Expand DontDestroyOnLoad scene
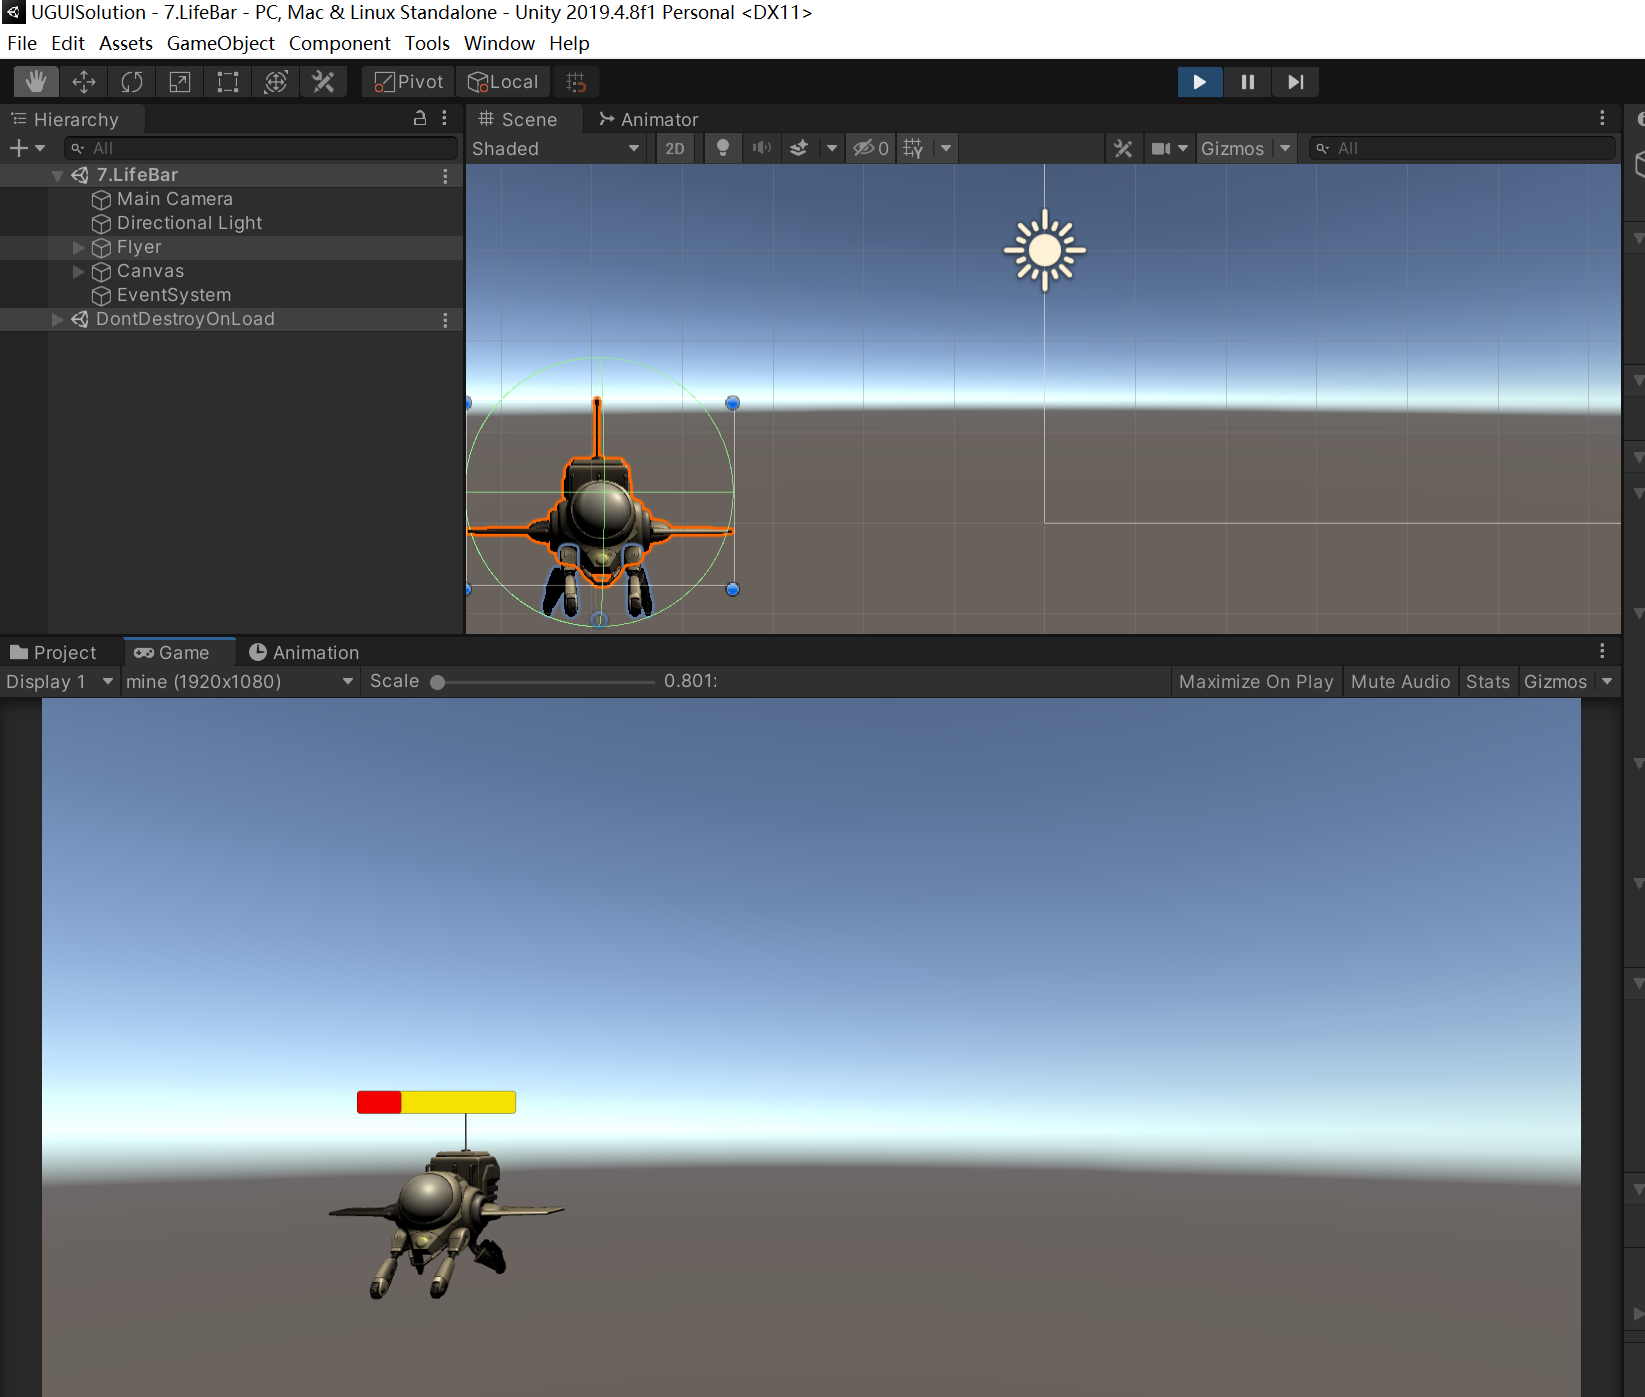Image resolution: width=1645 pixels, height=1397 pixels. [x=57, y=320]
